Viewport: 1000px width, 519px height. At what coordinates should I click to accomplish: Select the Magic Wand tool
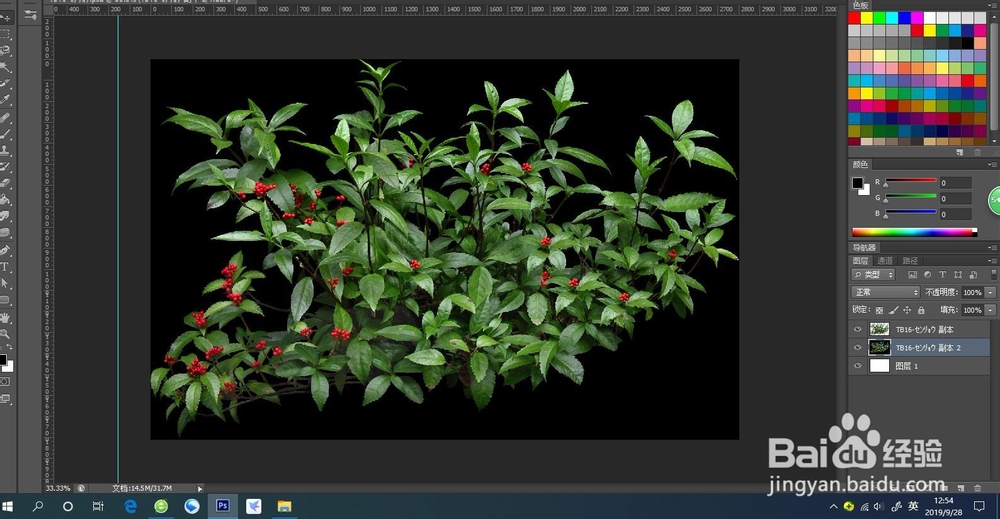tap(5, 67)
